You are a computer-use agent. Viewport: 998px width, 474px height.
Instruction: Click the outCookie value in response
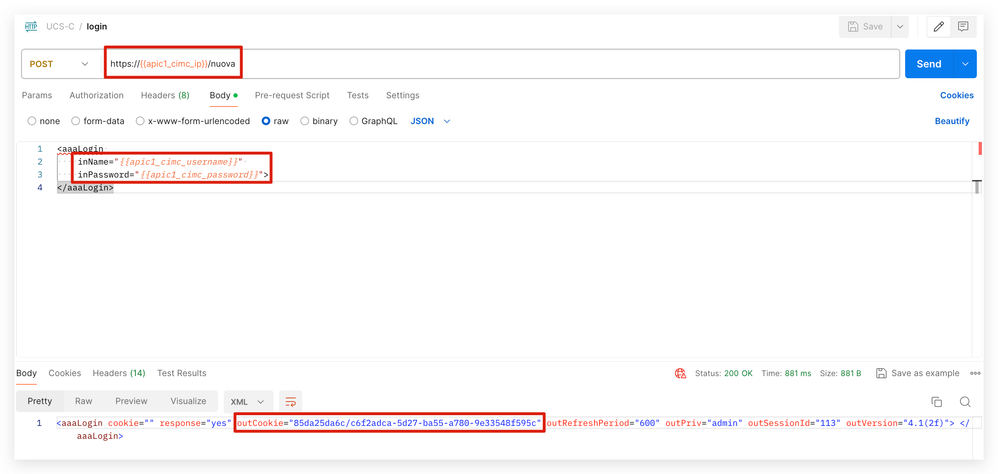point(416,423)
